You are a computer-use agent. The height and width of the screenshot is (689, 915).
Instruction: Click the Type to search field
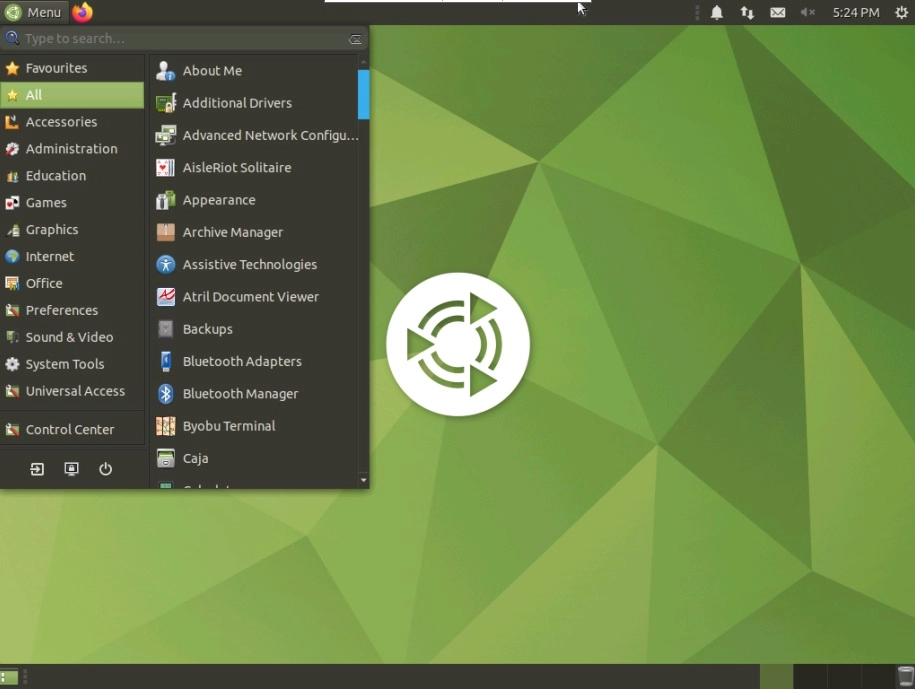180,39
